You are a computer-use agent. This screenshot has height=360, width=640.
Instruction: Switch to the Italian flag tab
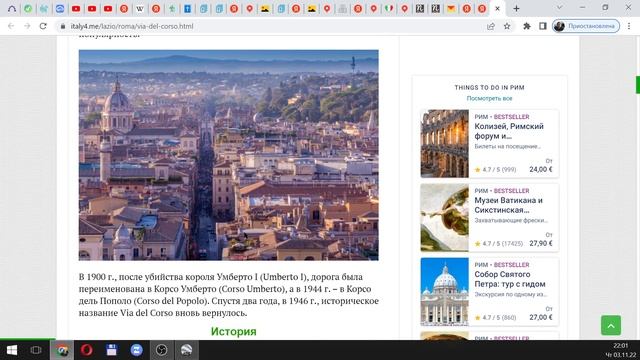(389, 8)
